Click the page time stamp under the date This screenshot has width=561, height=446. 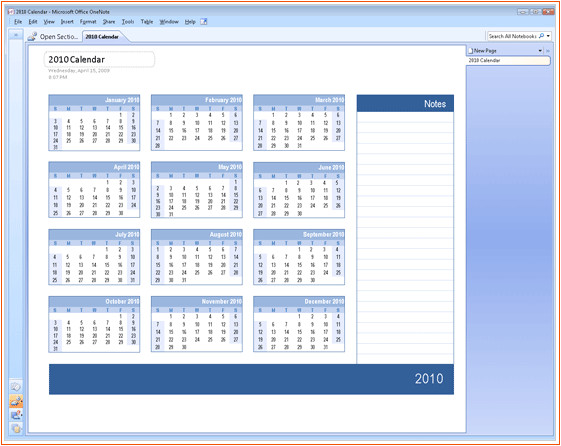pos(58,77)
